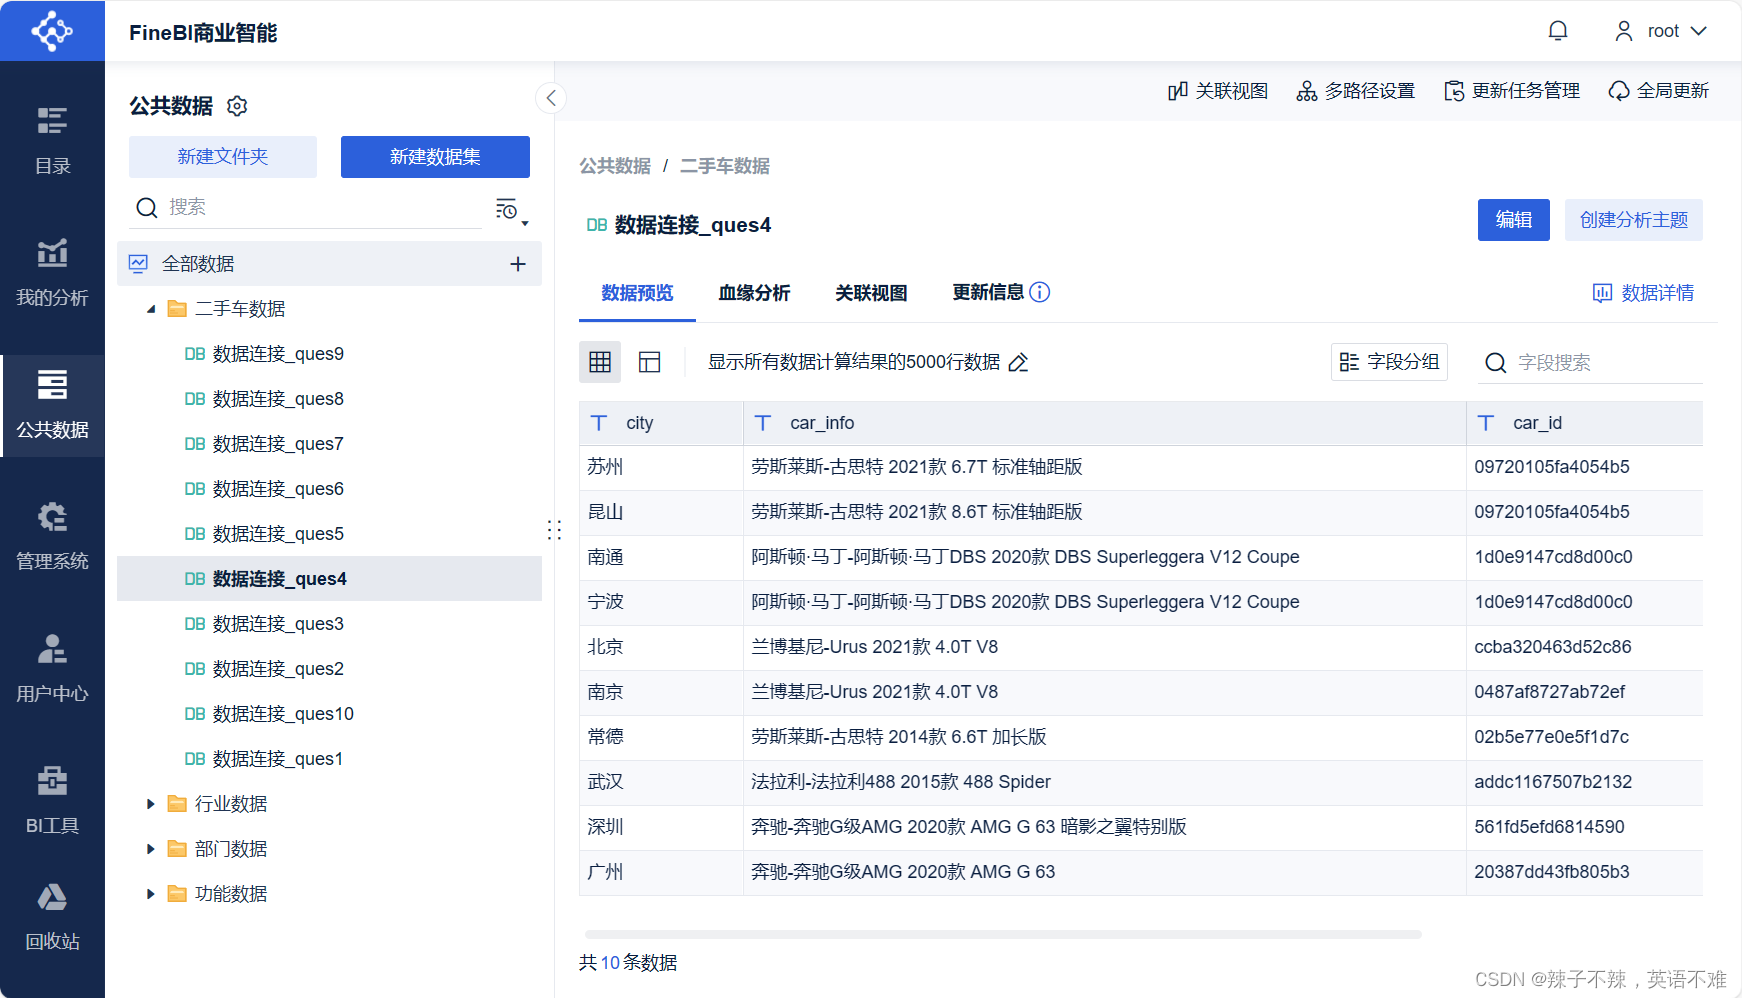
Task: Collapse the left data panel arrow
Action: pos(551,98)
